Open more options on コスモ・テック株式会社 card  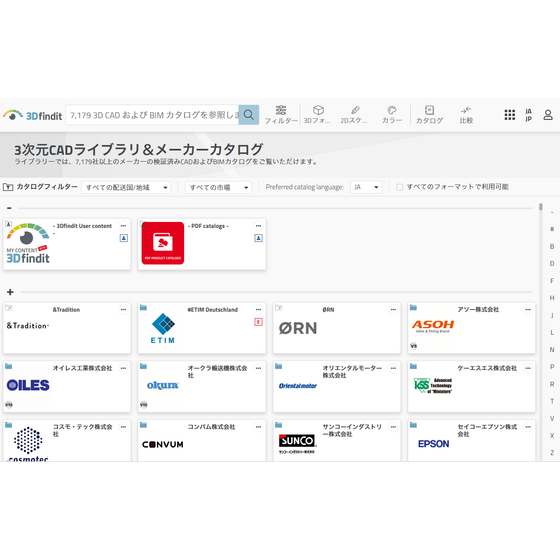tap(123, 427)
